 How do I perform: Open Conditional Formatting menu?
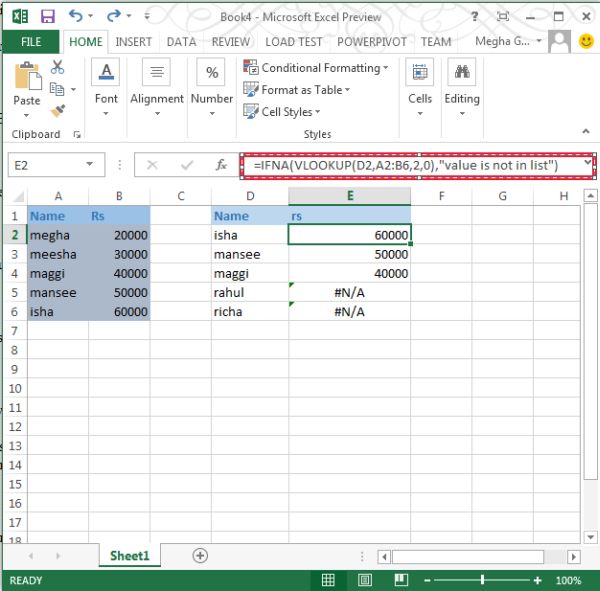coord(316,68)
